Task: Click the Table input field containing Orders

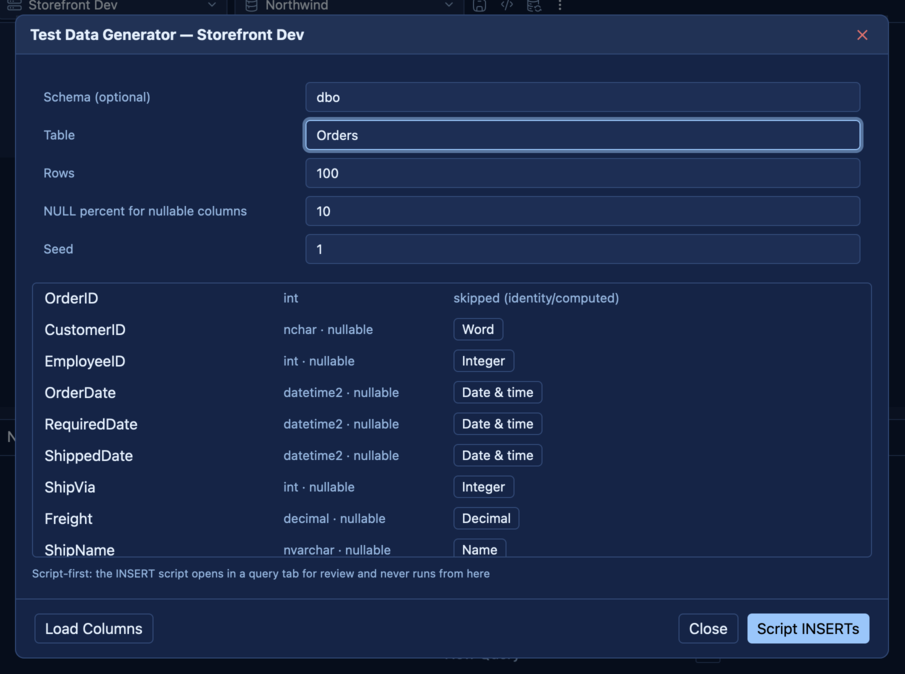Action: (582, 135)
